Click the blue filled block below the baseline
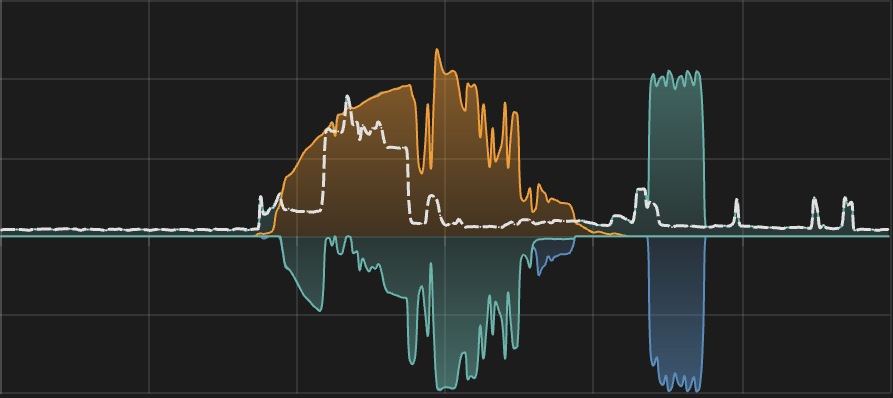893x398 pixels. [676, 313]
